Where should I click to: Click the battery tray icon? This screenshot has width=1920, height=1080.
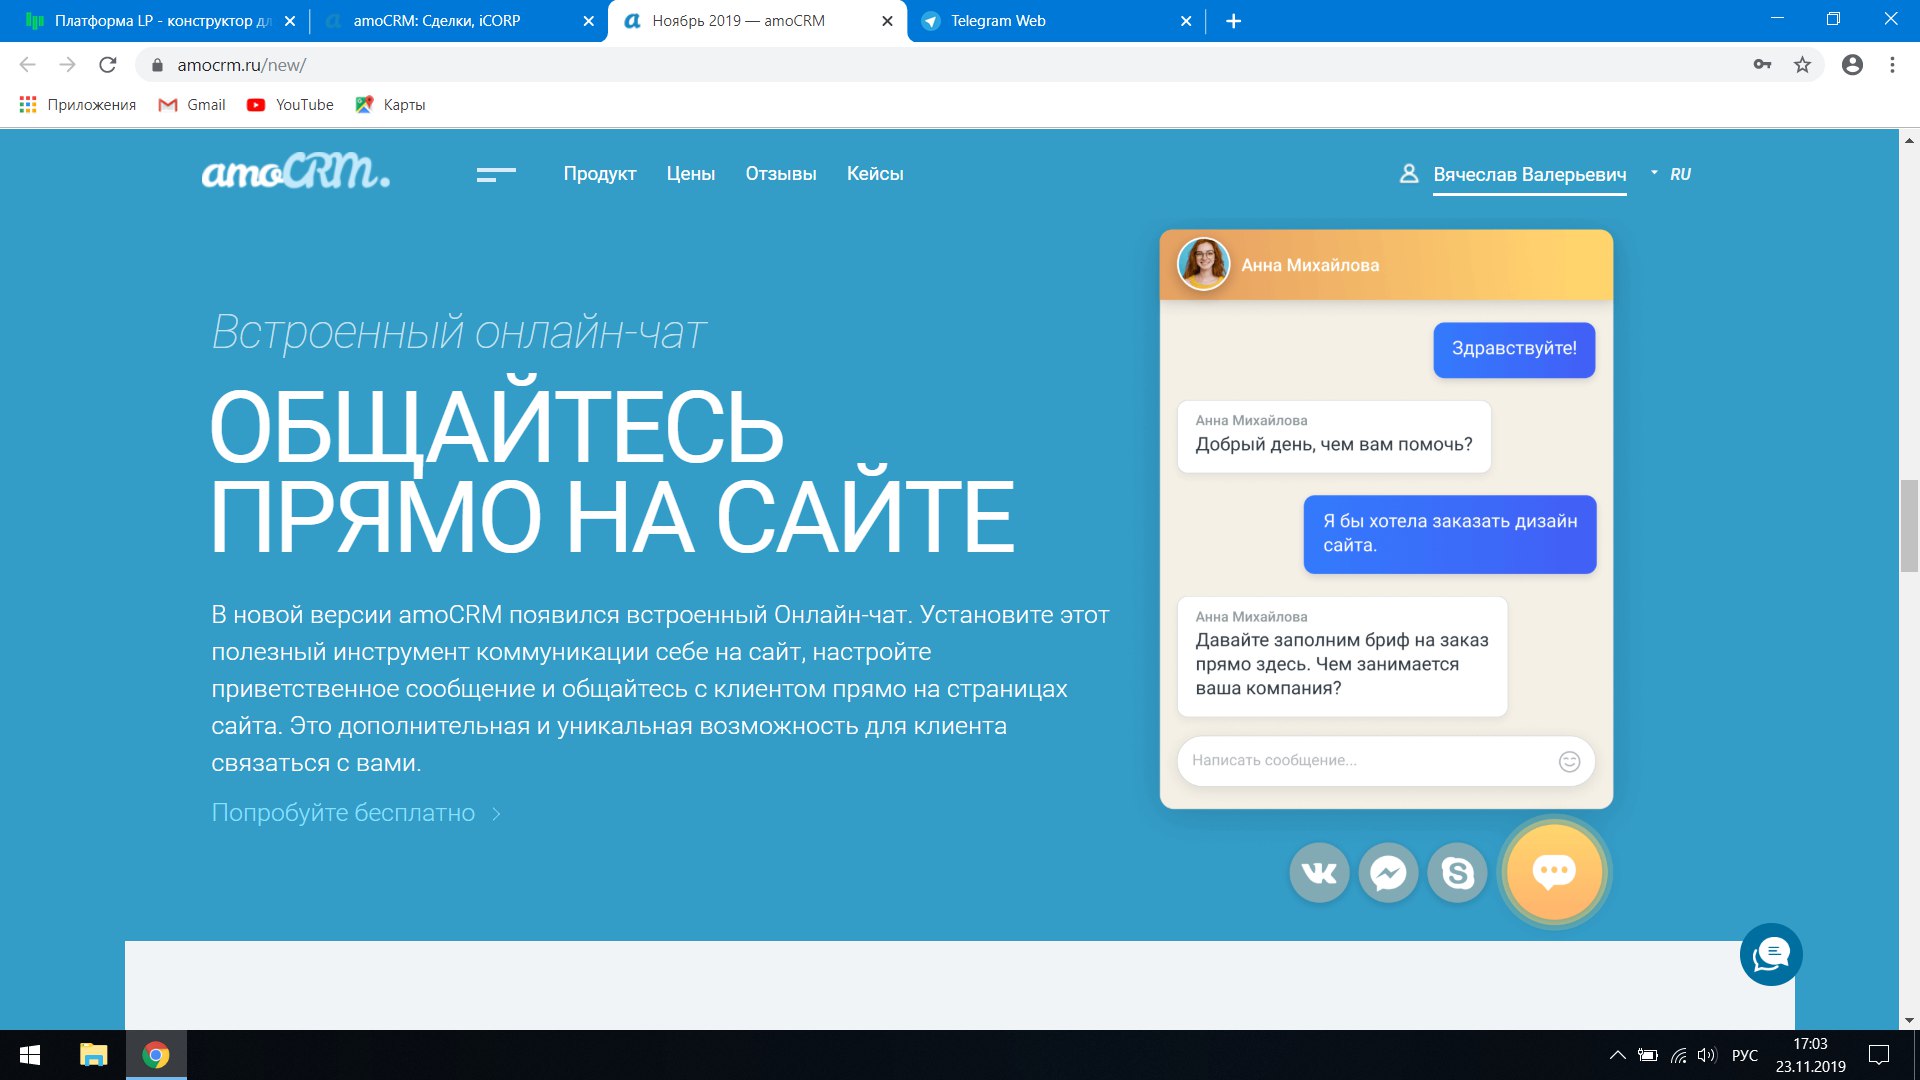tap(1648, 1055)
